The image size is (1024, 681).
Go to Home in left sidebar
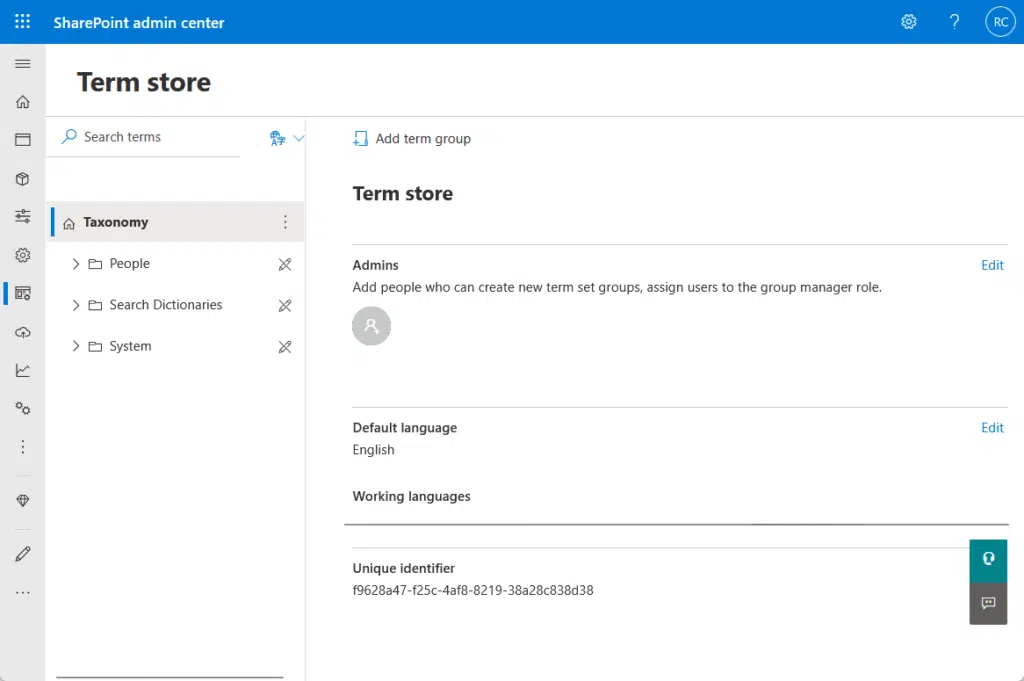point(23,102)
